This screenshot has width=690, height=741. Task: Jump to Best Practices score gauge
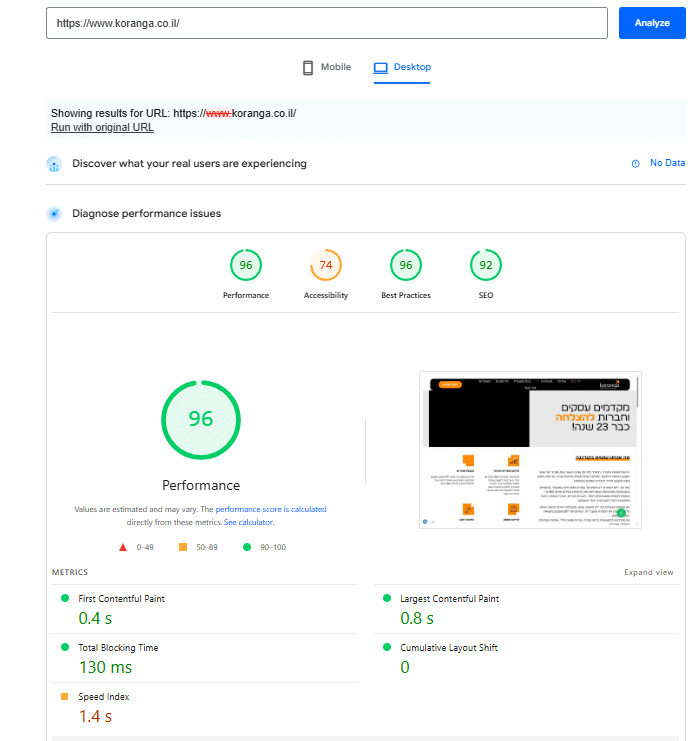(405, 265)
